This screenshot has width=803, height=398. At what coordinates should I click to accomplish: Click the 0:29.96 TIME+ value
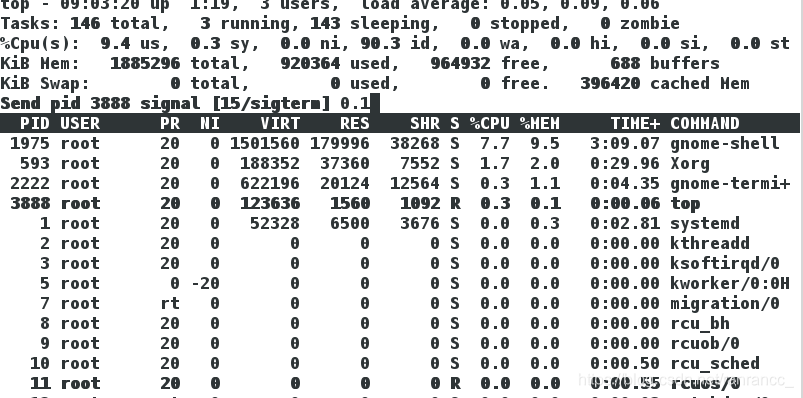point(625,164)
